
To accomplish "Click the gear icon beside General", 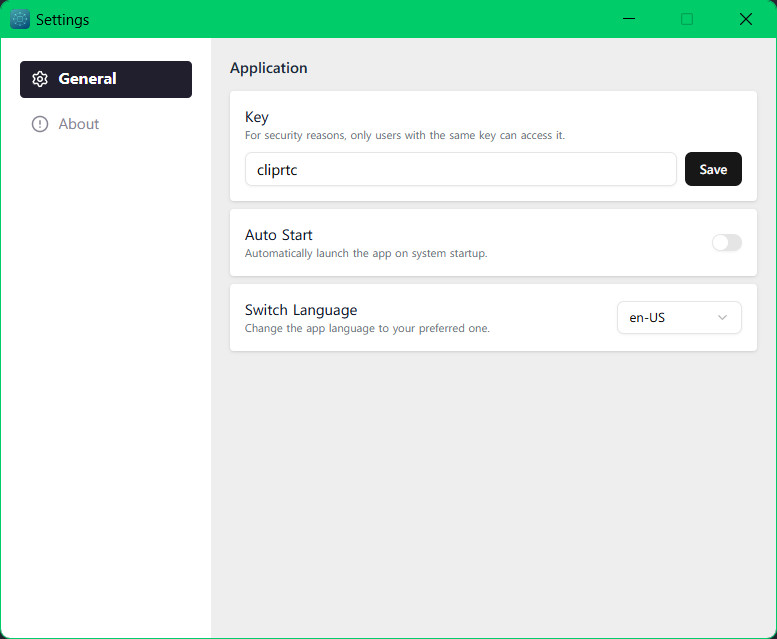I will click(x=40, y=79).
